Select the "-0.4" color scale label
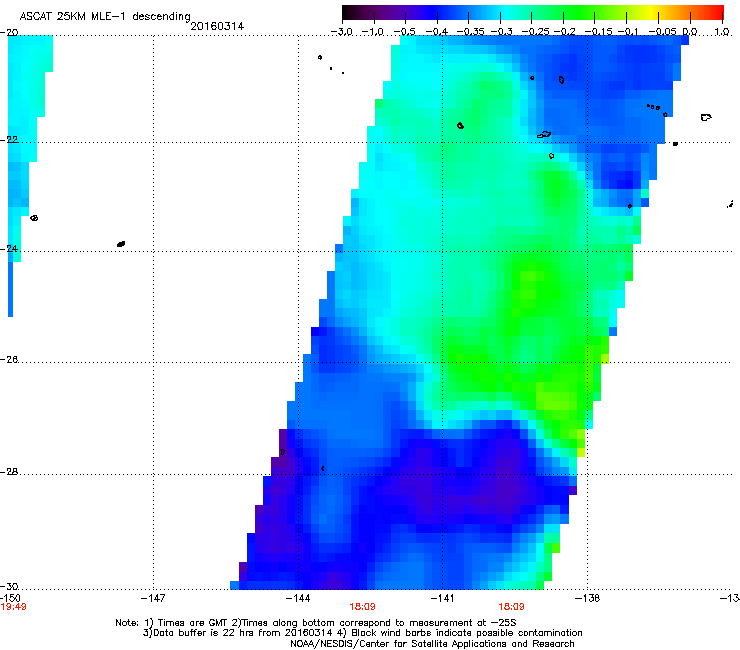This screenshot has height=650, width=740. [437, 32]
